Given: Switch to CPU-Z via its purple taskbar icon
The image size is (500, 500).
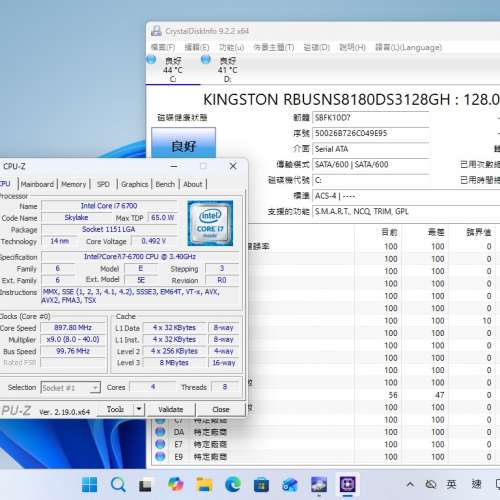Looking at the screenshot, I should tap(348, 484).
